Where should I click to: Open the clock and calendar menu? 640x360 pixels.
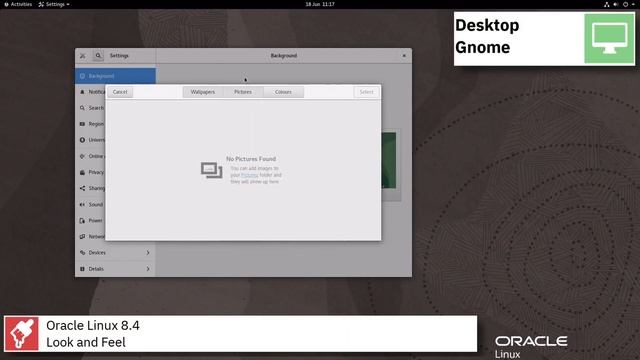(x=320, y=4)
